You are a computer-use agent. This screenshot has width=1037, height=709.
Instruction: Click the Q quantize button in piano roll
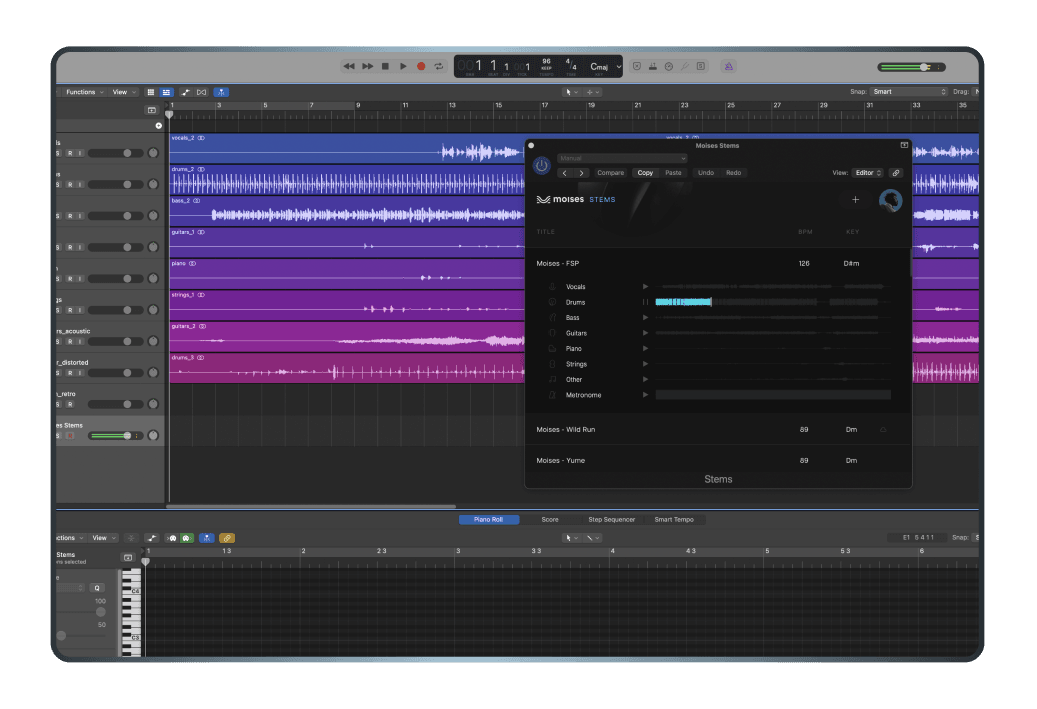point(97,588)
